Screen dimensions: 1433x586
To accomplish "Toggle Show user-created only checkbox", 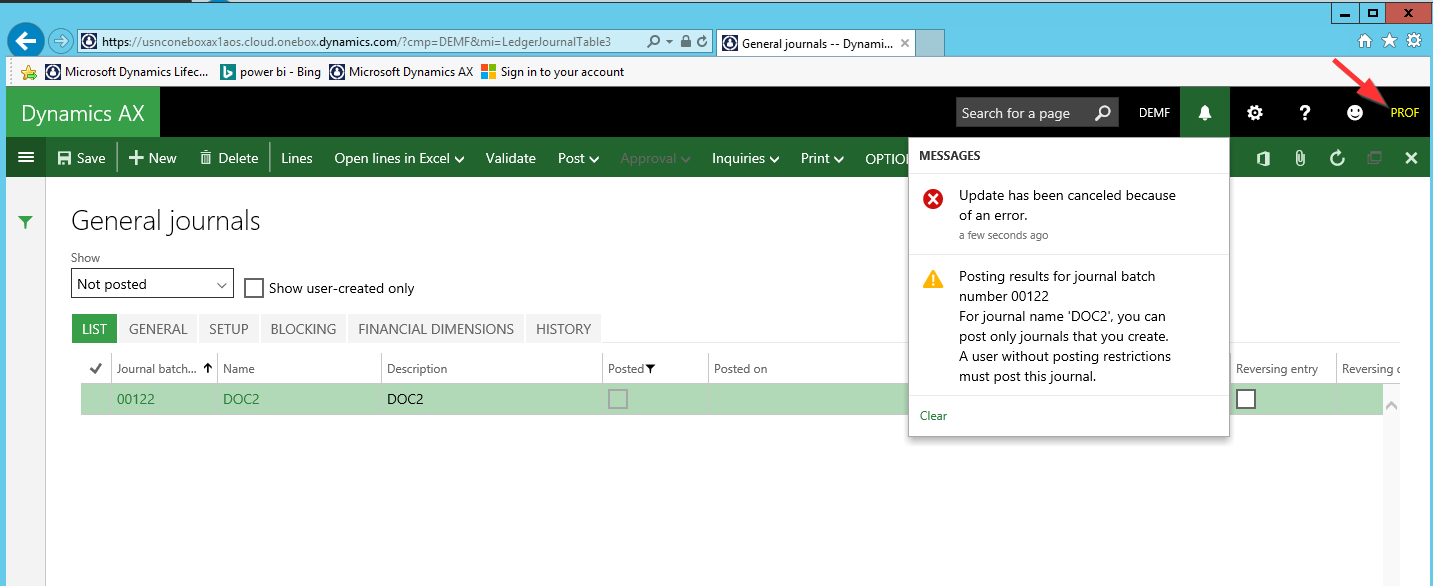I will tap(254, 288).
